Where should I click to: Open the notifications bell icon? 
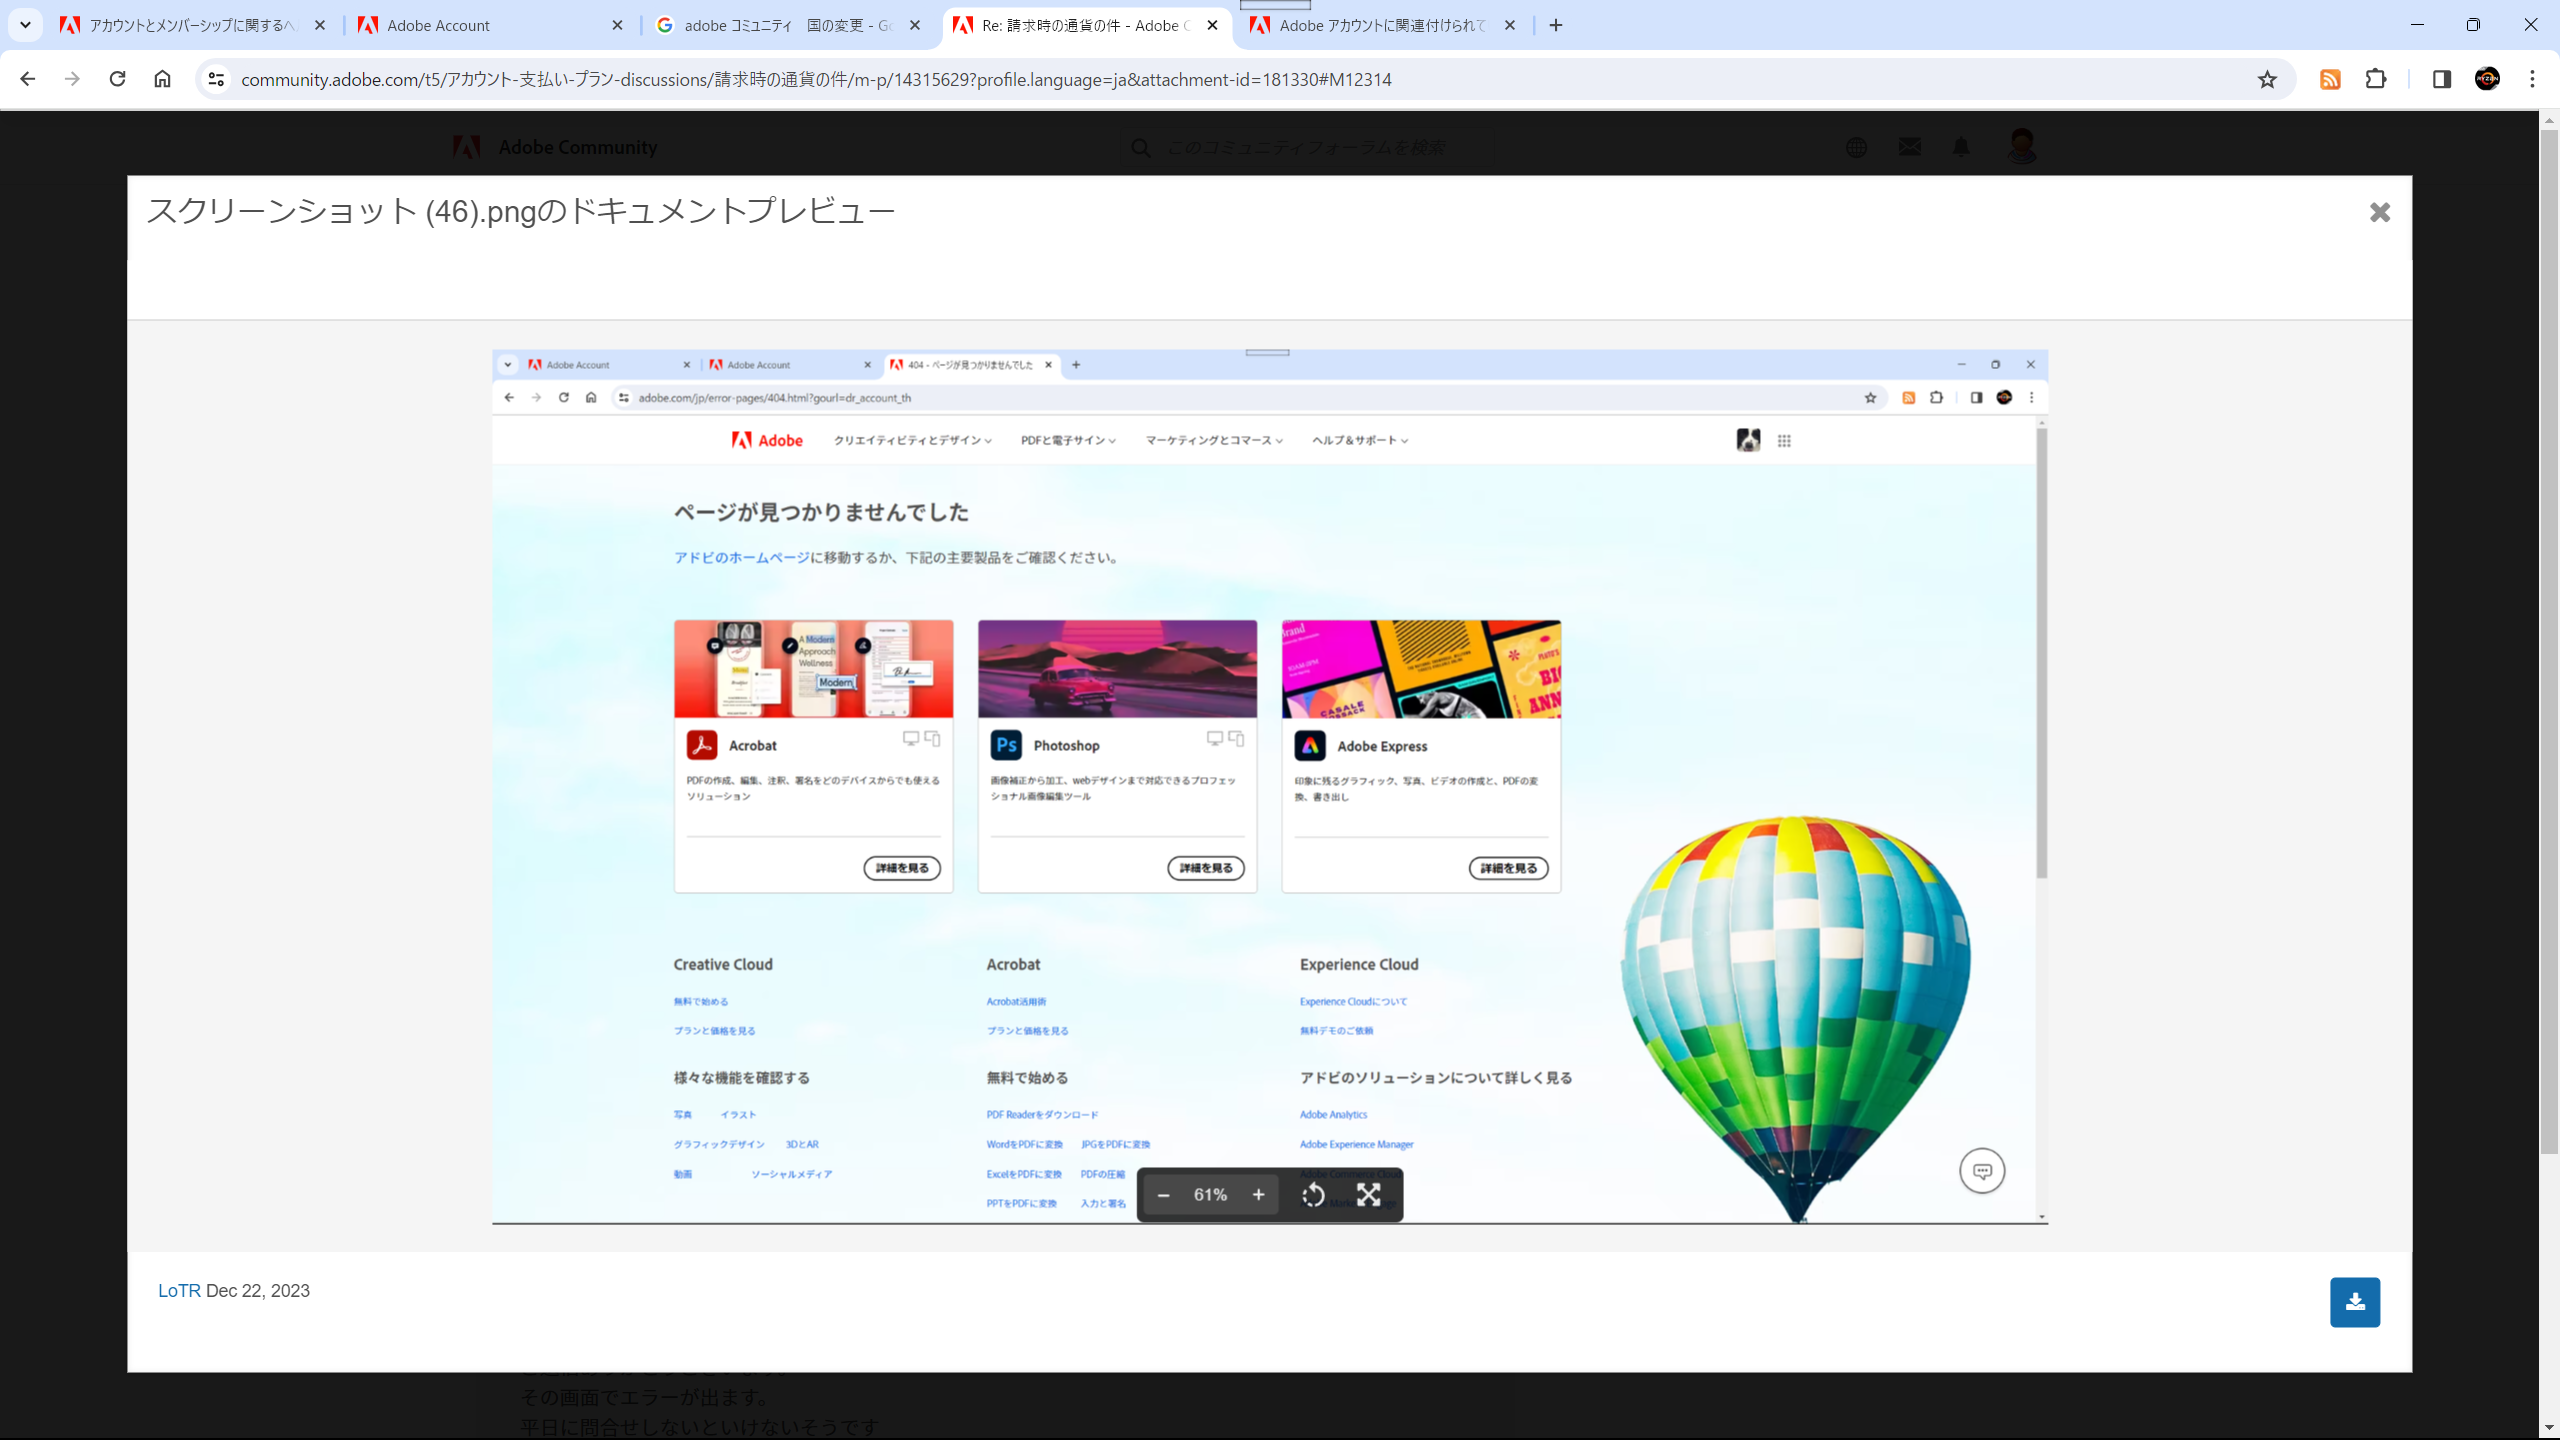point(1961,147)
